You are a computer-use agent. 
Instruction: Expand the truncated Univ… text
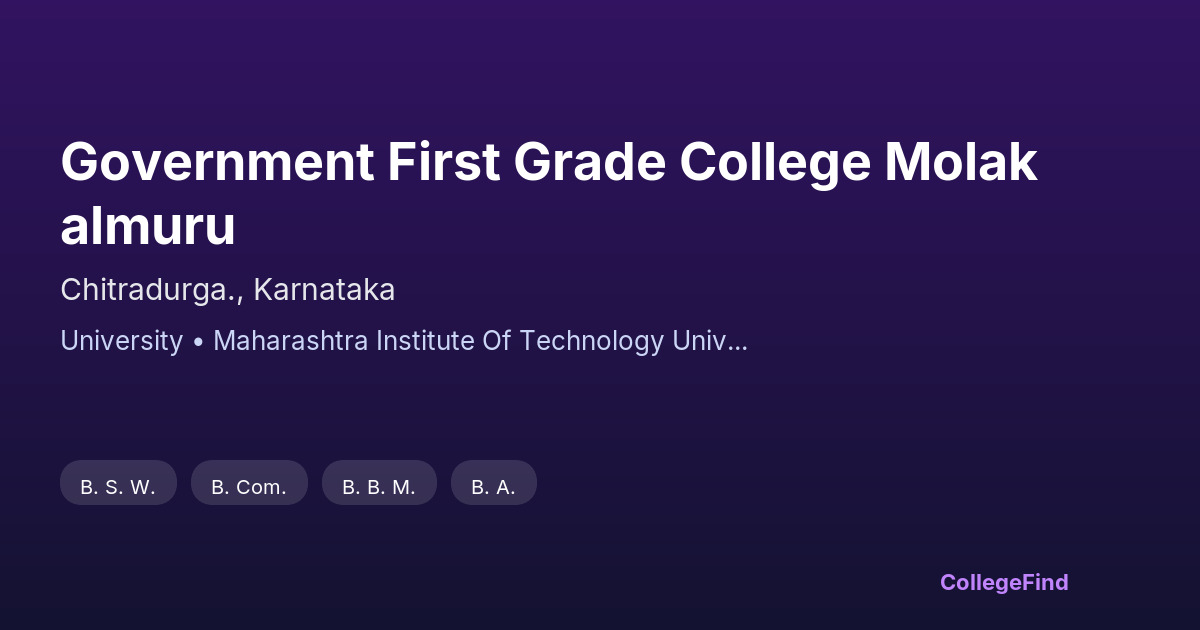tap(710, 341)
